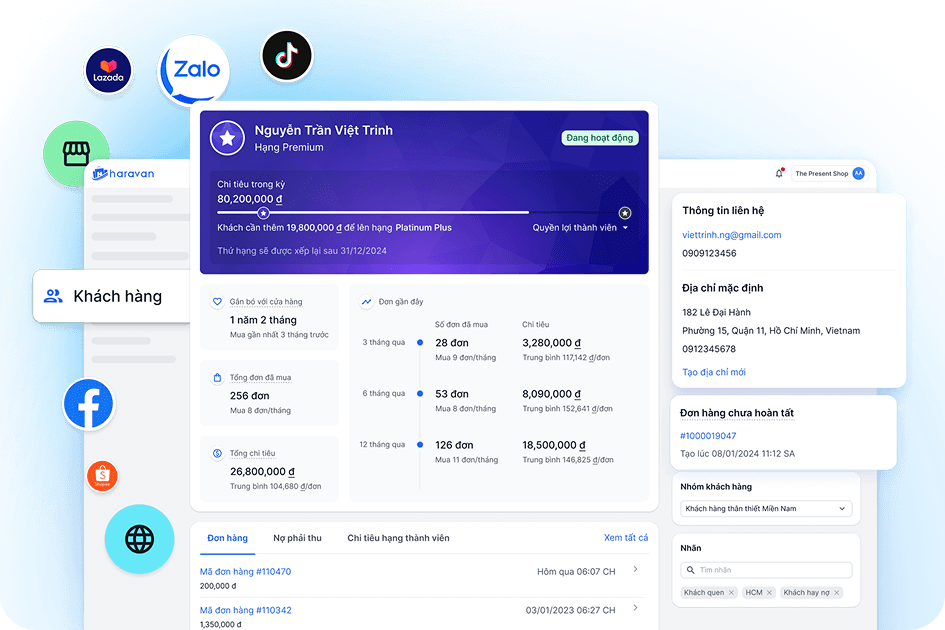
Task: Click the spending progress bar star marker
Action: click(x=264, y=213)
